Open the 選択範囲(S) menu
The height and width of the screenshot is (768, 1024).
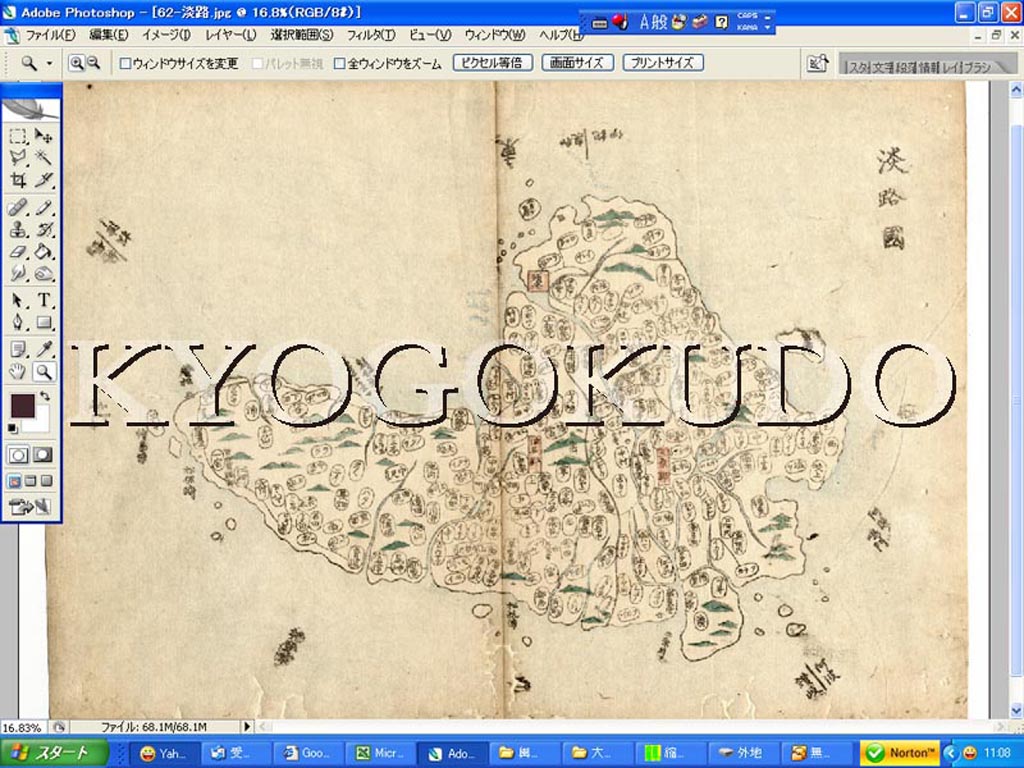tap(302, 35)
